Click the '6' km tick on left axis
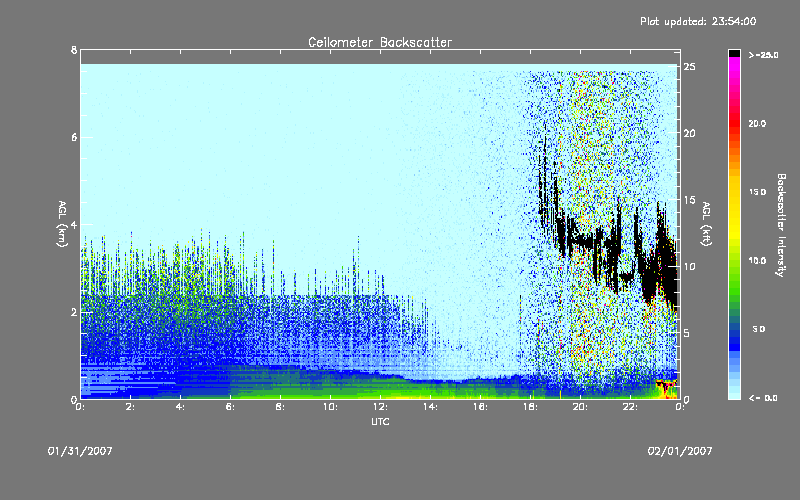Image resolution: width=800 pixels, height=500 pixels. click(x=74, y=137)
